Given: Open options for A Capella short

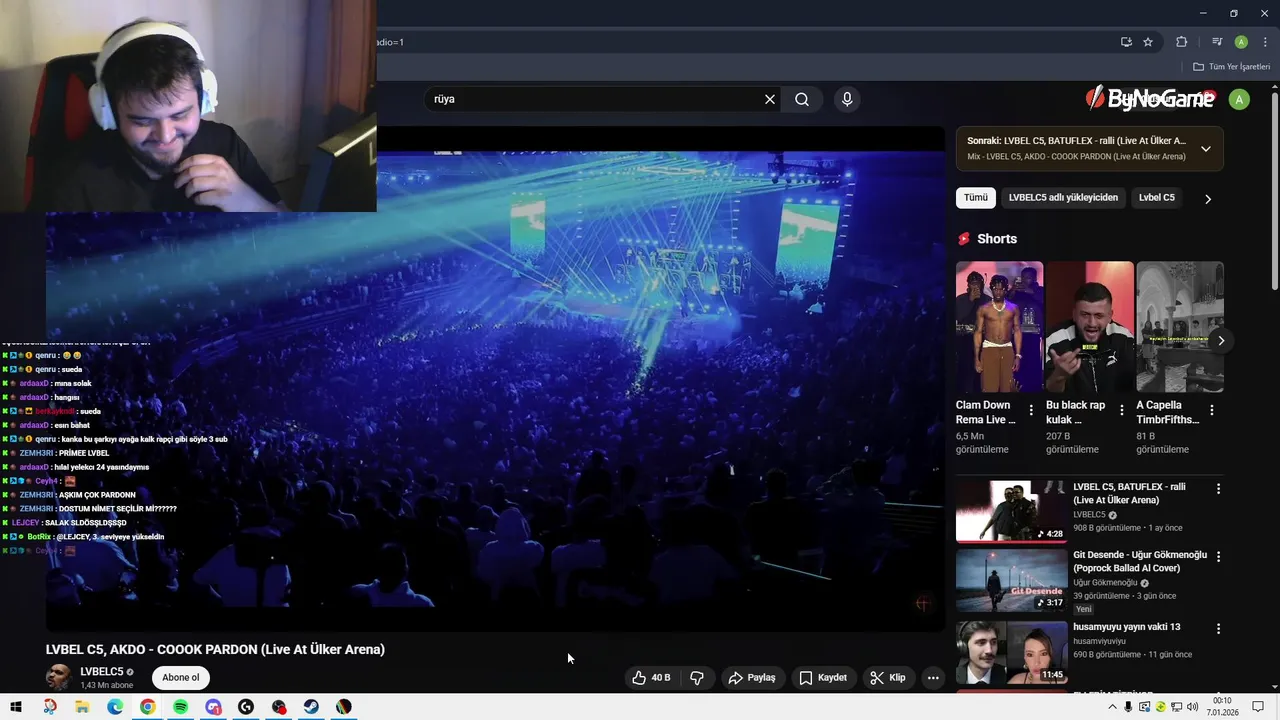Looking at the screenshot, I should point(1212,410).
